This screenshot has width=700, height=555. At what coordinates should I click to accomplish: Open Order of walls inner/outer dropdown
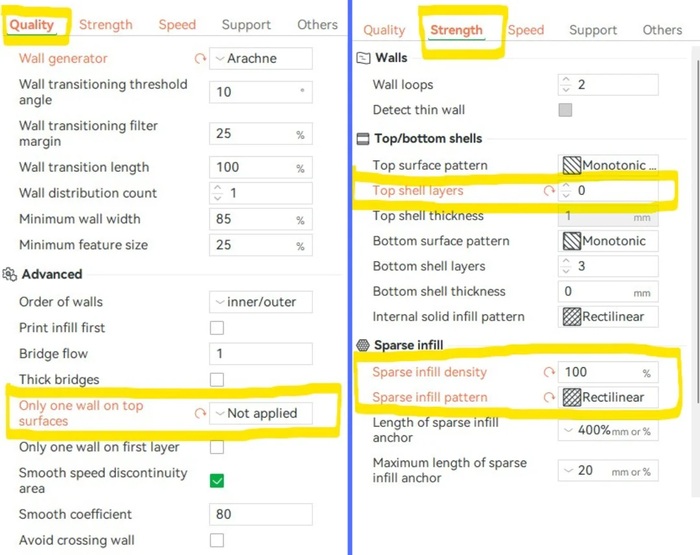tap(261, 302)
